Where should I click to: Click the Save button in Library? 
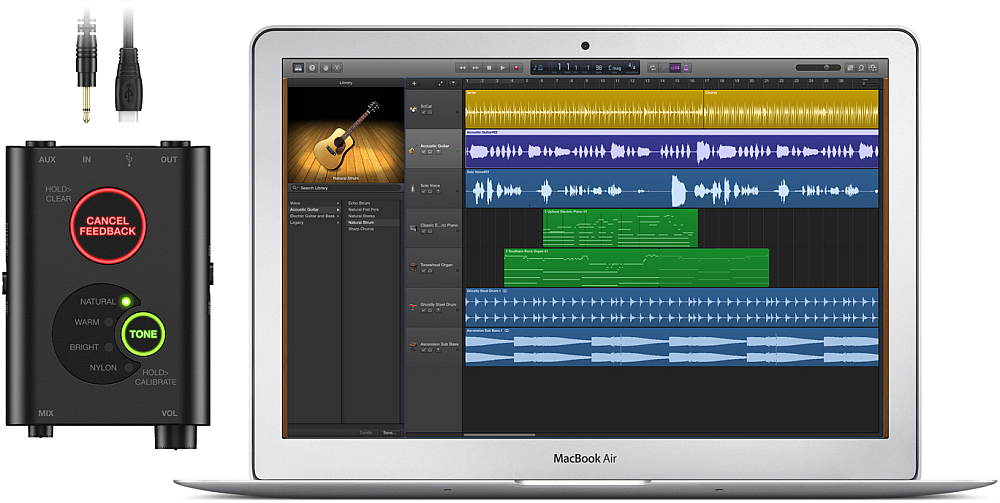[389, 432]
